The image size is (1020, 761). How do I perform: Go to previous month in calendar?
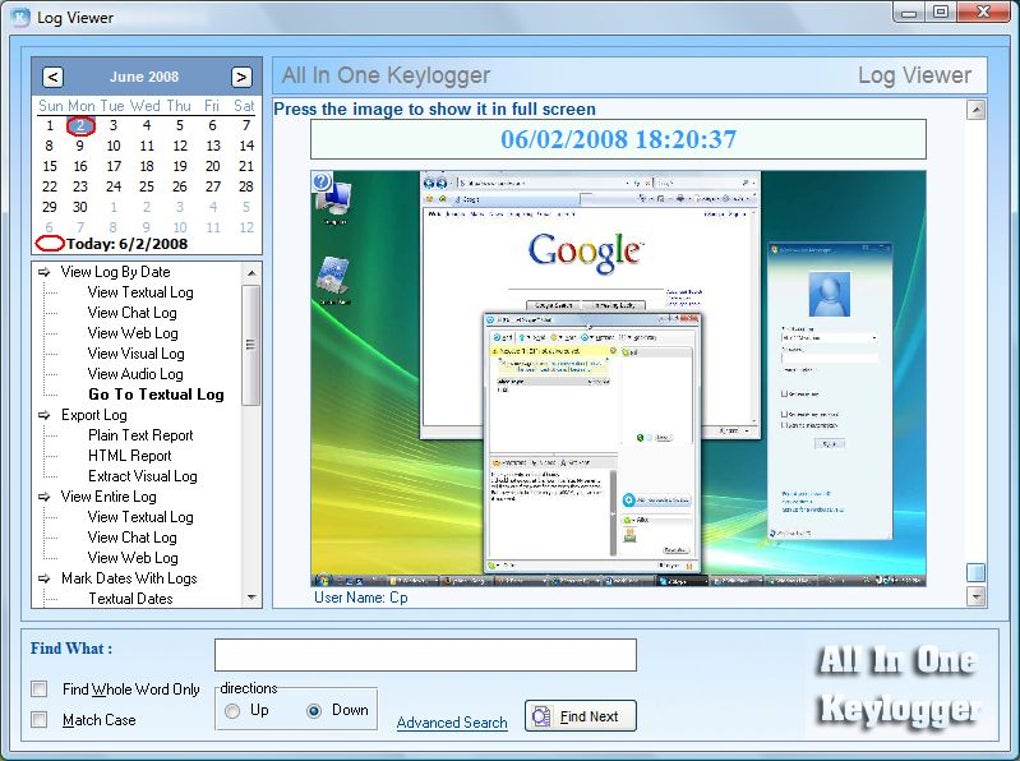click(x=53, y=77)
